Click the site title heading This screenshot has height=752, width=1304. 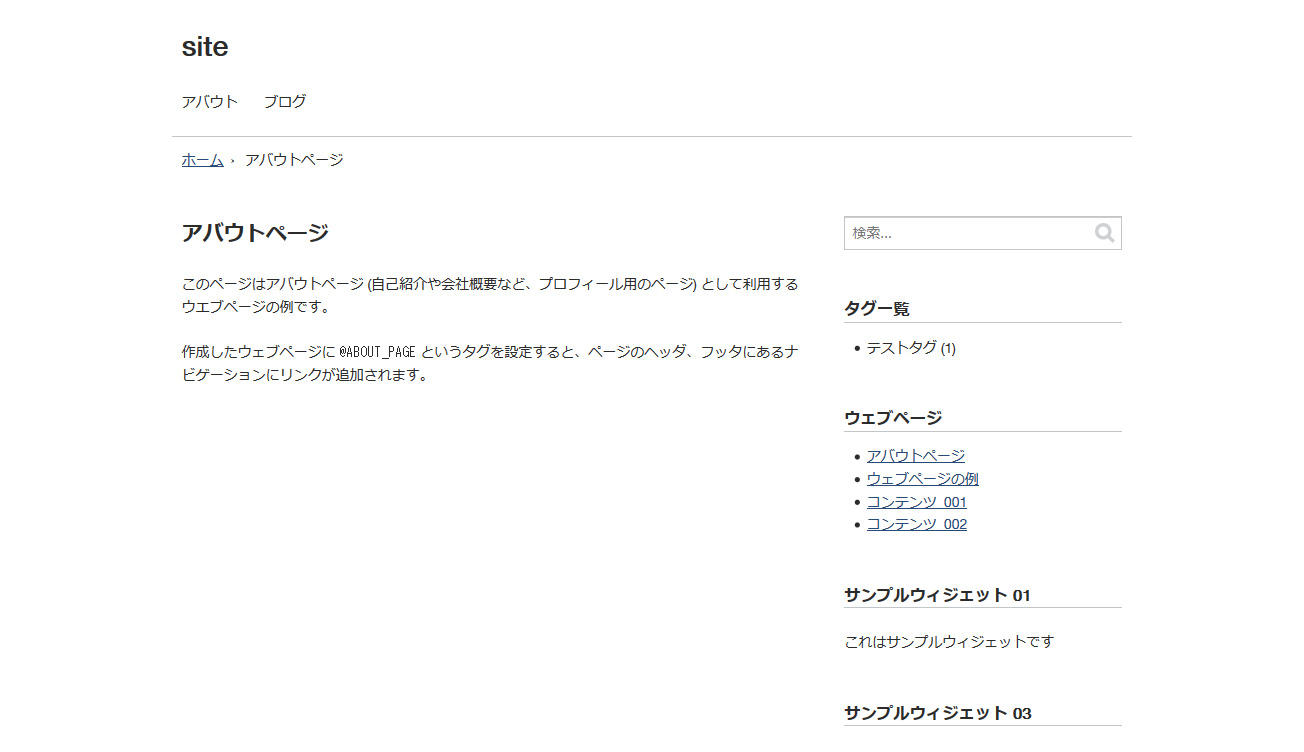pyautogui.click(x=205, y=46)
